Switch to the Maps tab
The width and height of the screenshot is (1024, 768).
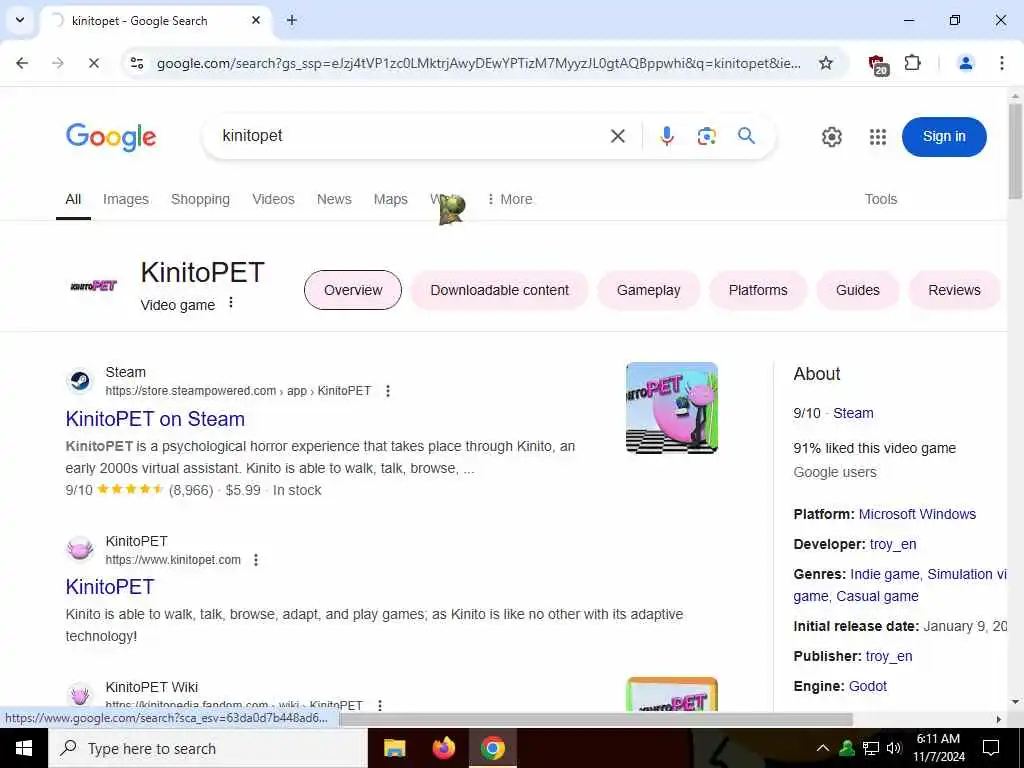(391, 199)
